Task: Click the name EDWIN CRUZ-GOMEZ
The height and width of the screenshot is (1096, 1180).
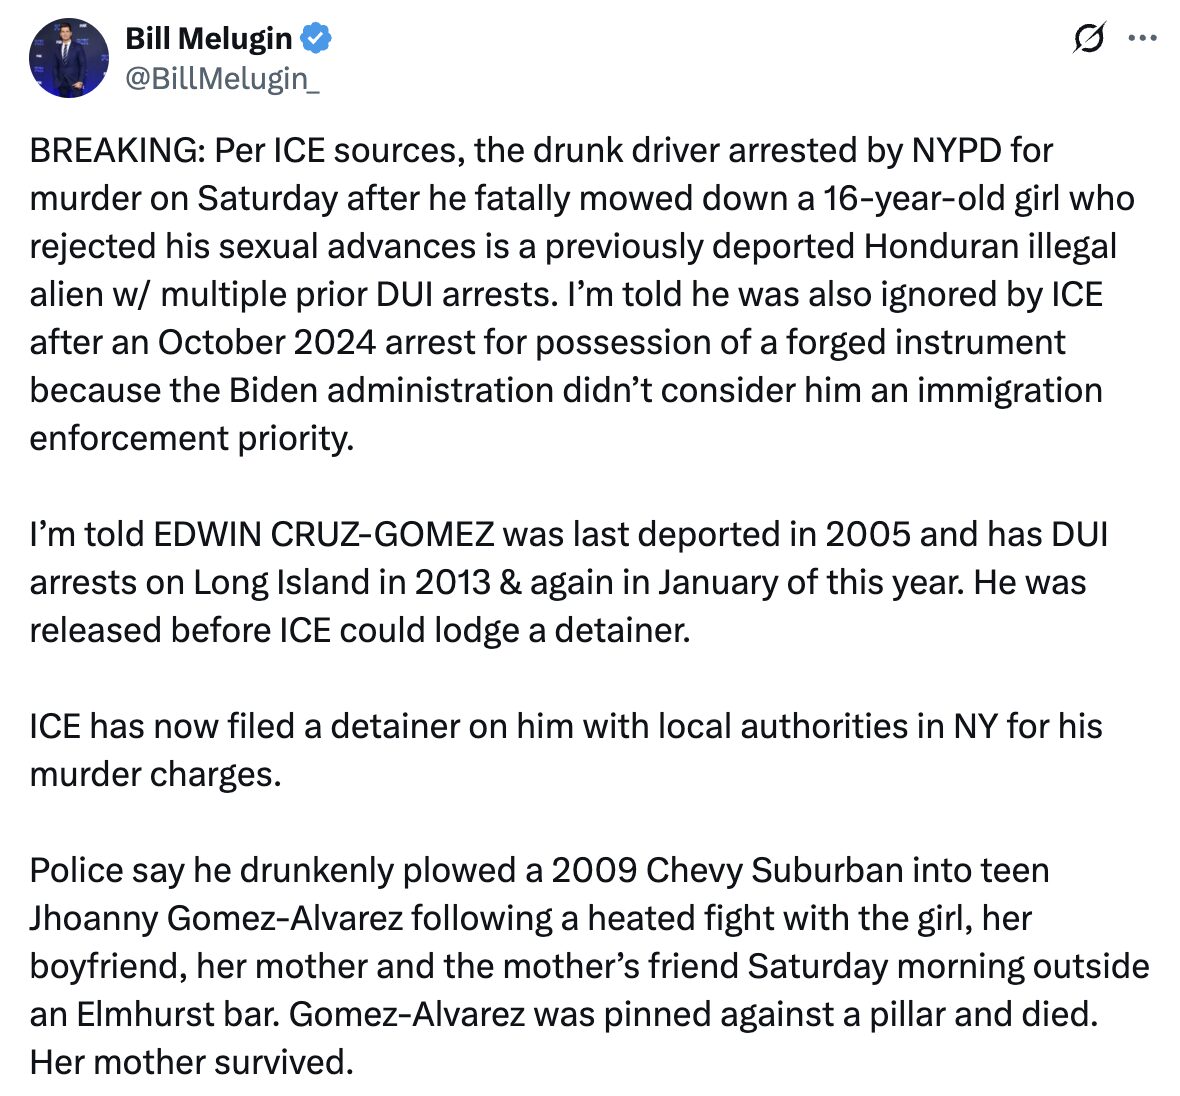Action: click(x=323, y=534)
